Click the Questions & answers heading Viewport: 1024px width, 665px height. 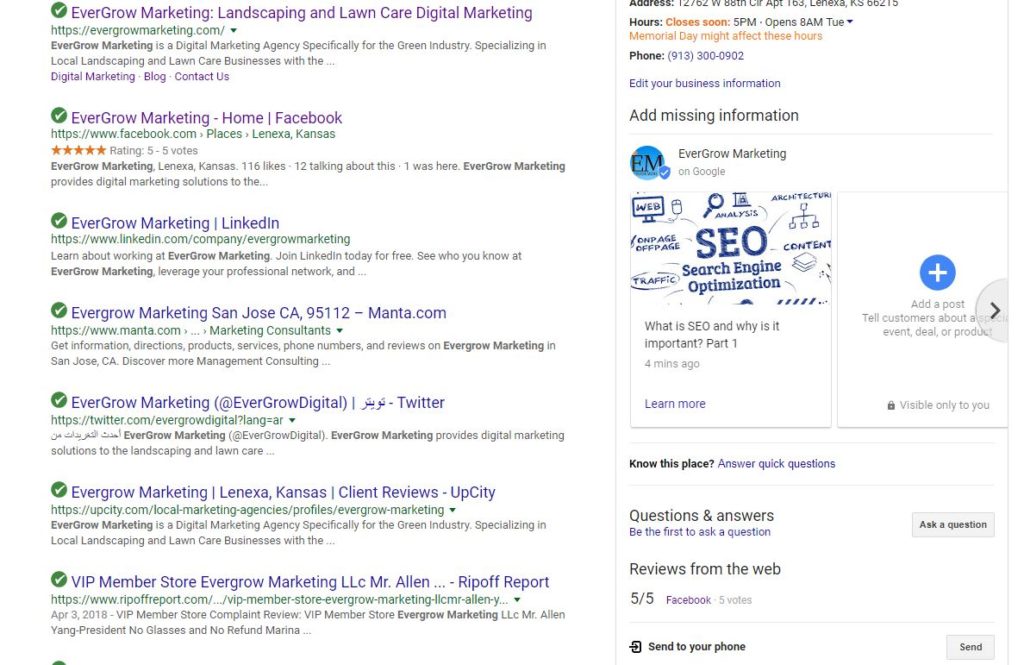pos(701,515)
